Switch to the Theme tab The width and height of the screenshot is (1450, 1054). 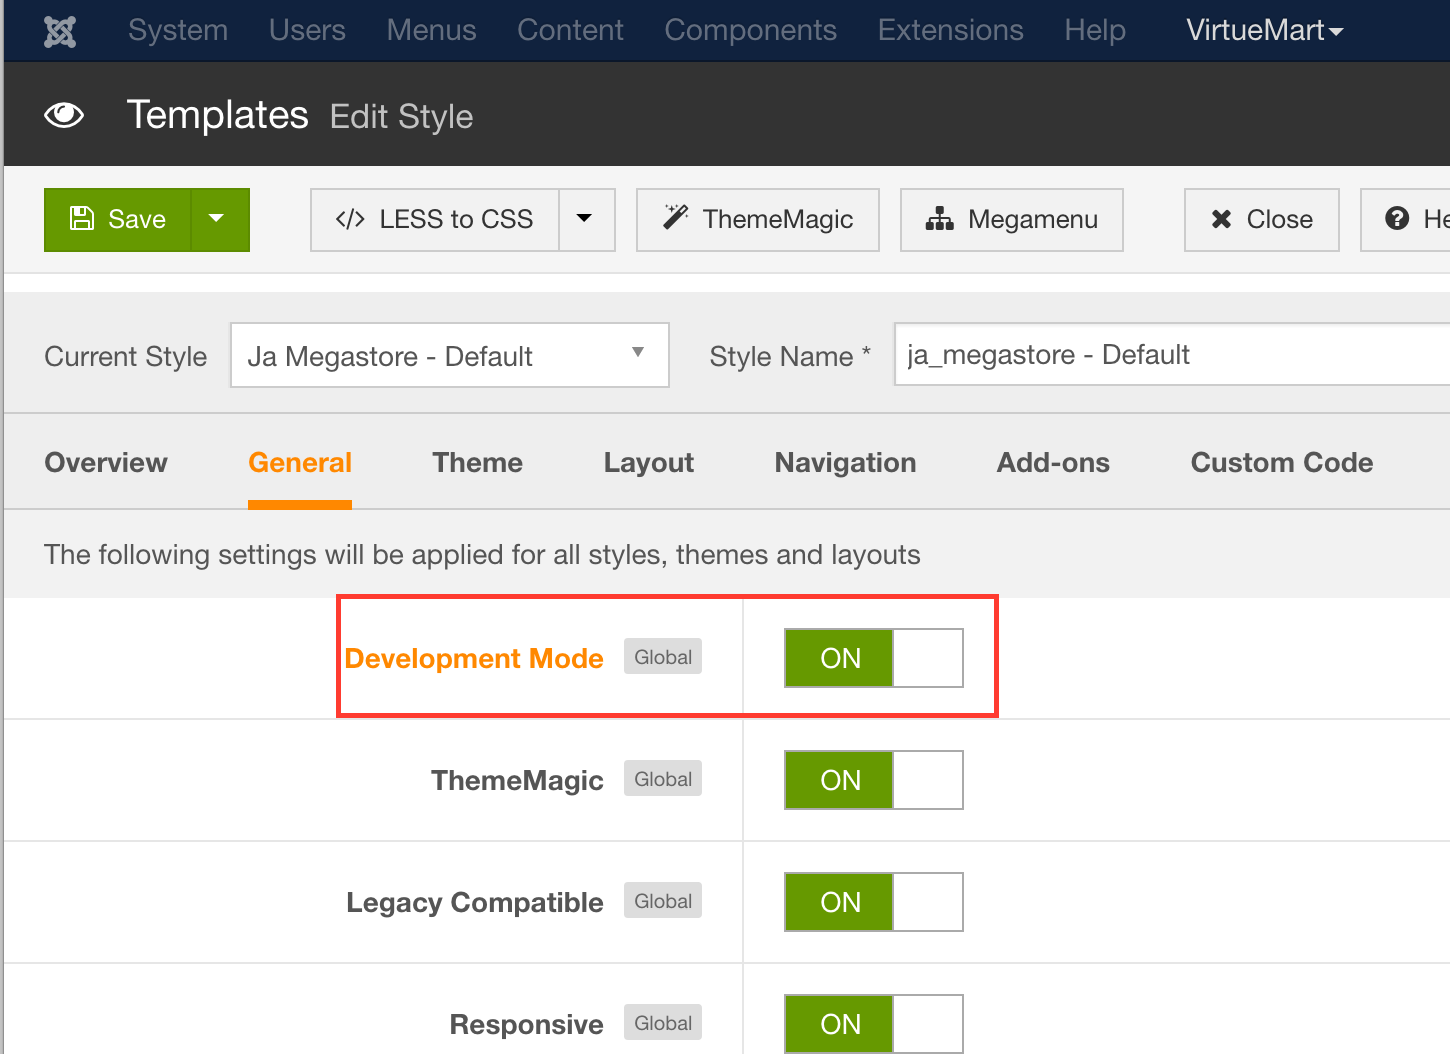[x=478, y=462]
